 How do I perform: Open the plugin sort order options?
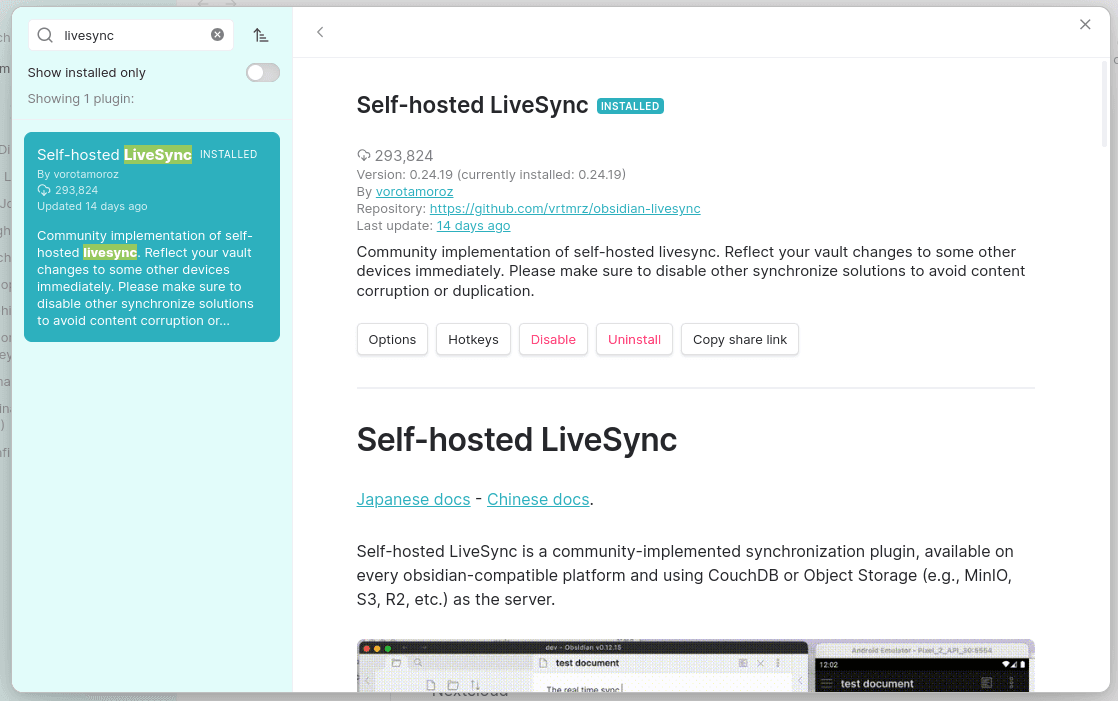pos(261,35)
